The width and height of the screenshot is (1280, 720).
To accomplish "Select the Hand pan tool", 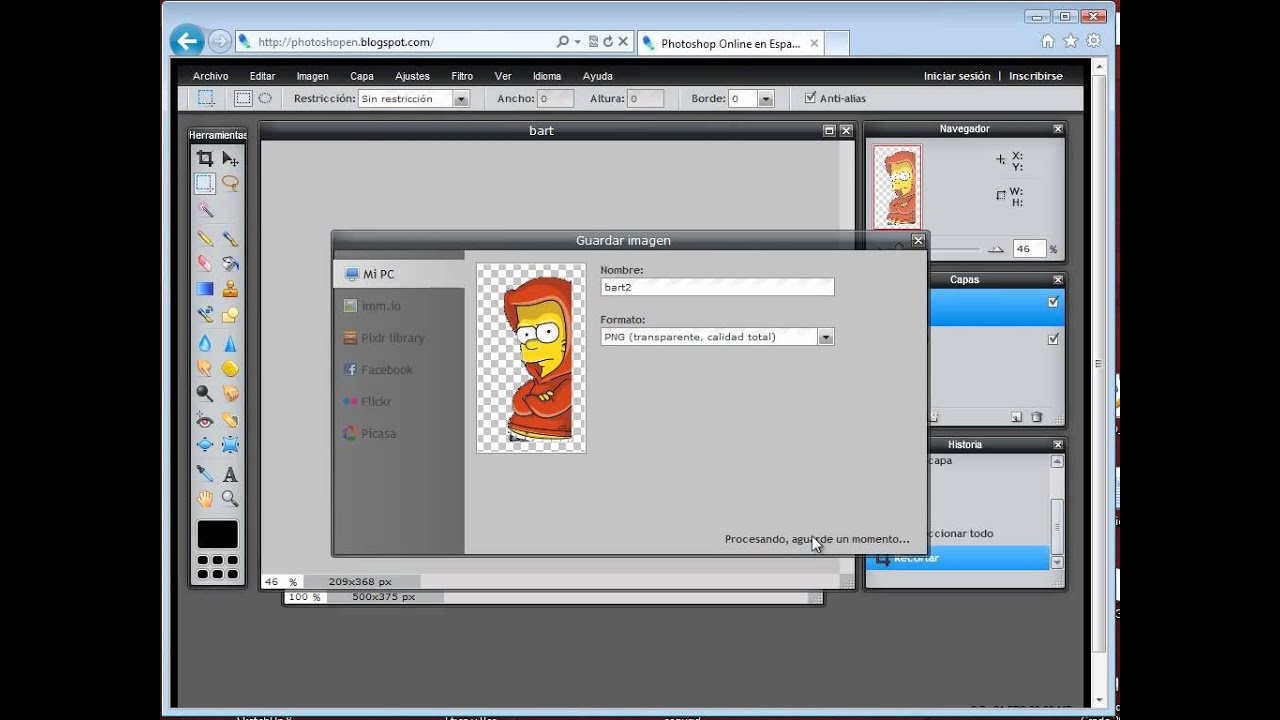I will coord(205,499).
